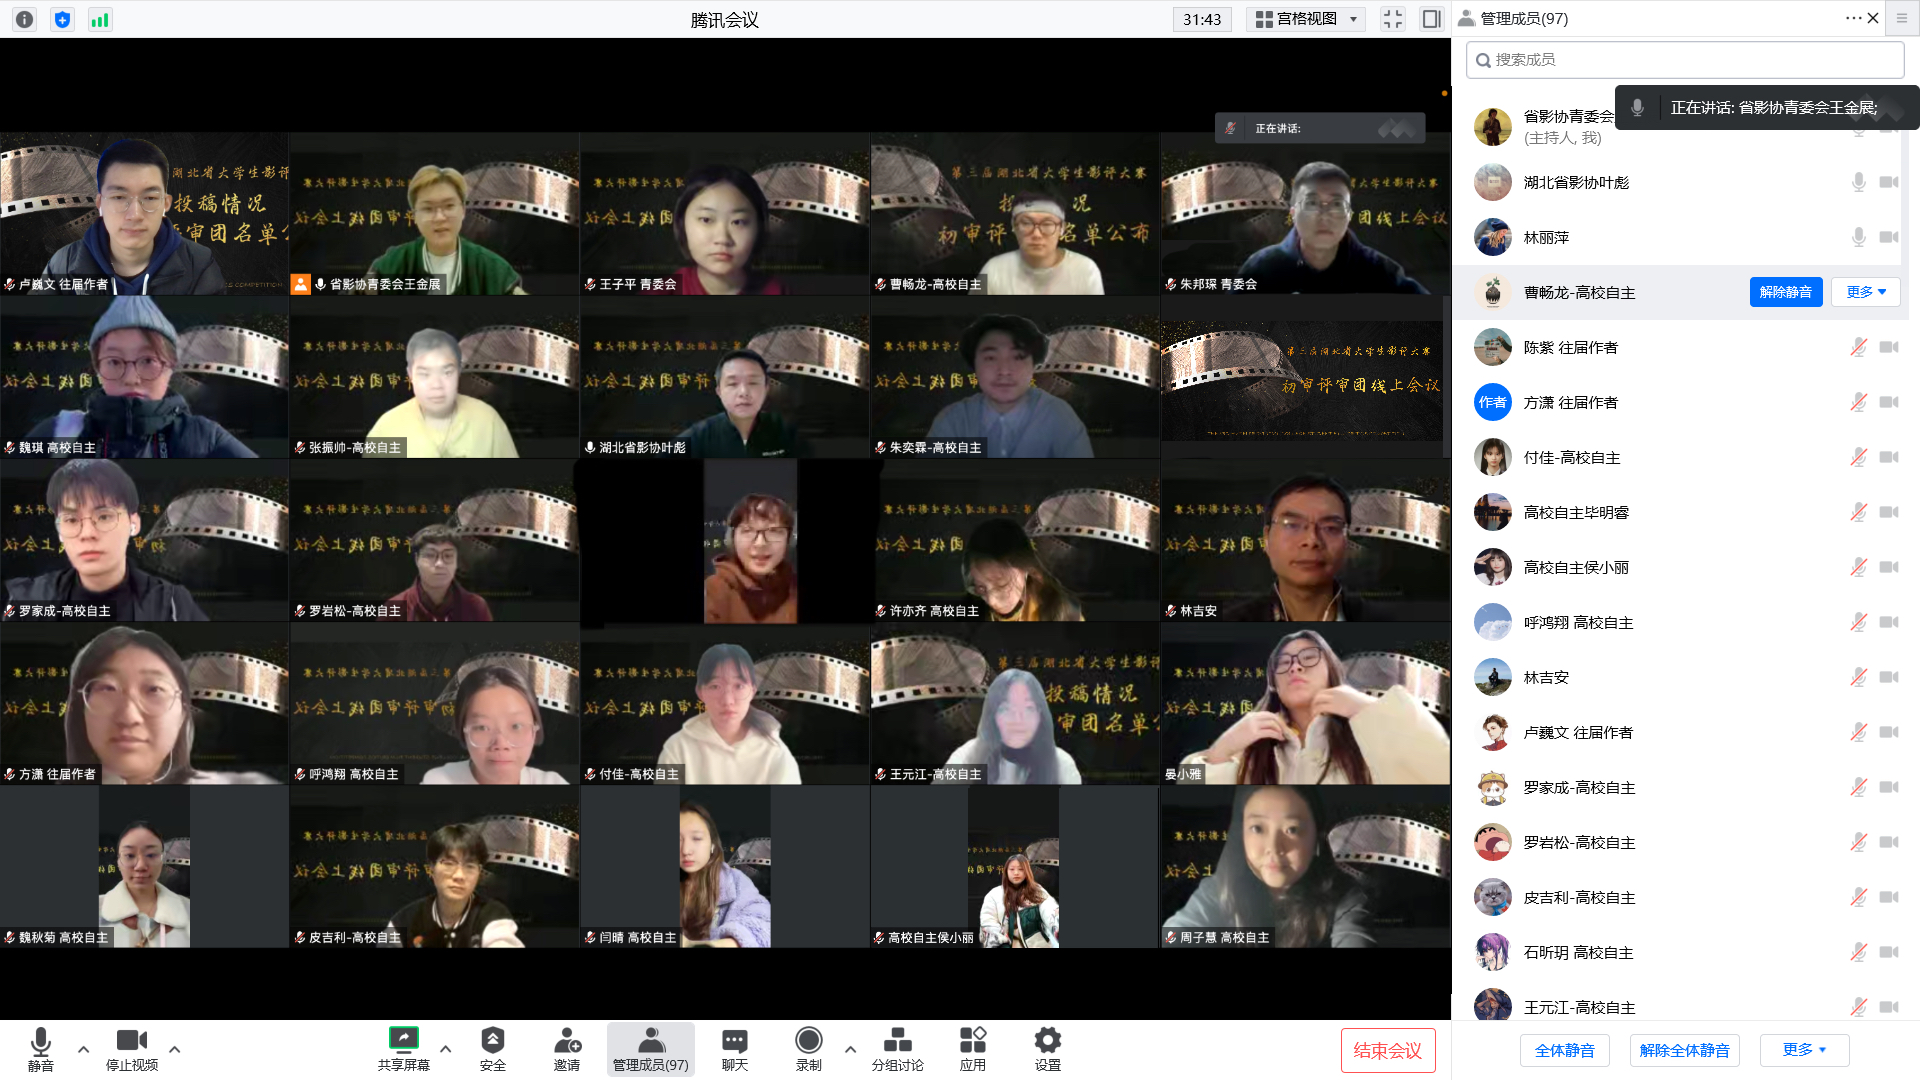Expand audio options arrow beside mute
The width and height of the screenshot is (1920, 1080).
click(83, 1049)
